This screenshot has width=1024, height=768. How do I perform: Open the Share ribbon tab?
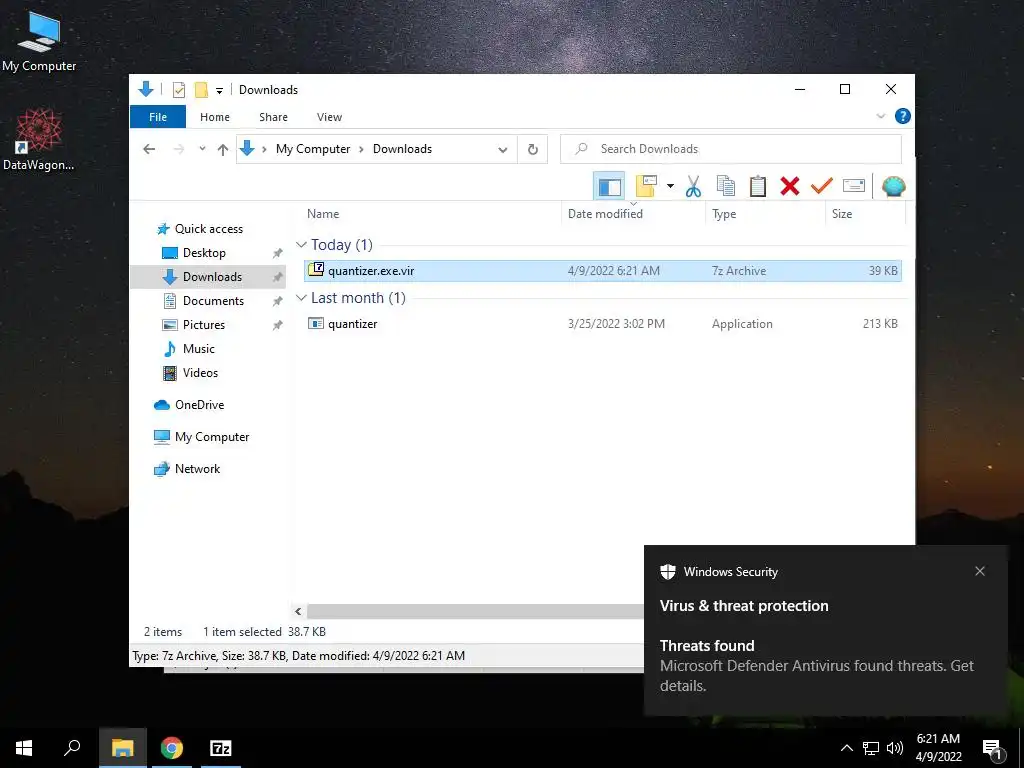273,117
